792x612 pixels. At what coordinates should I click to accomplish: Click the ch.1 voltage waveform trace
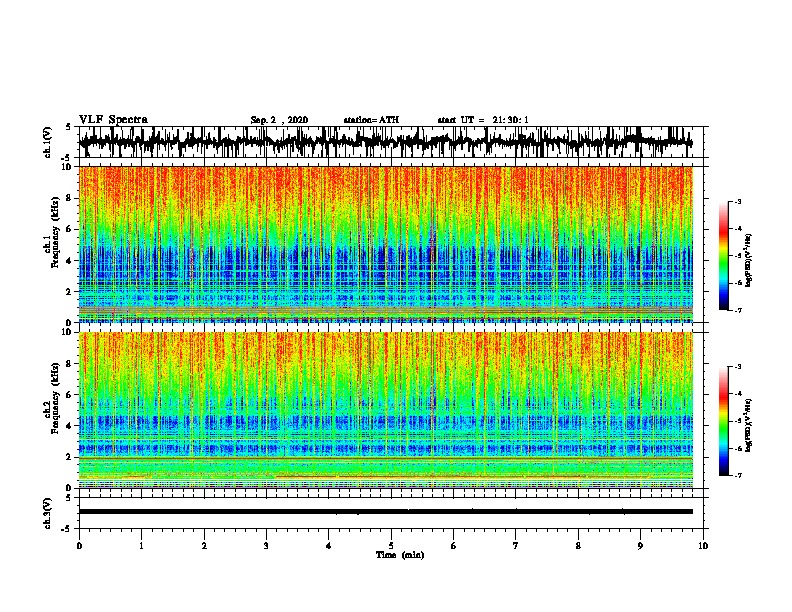(x=386, y=142)
